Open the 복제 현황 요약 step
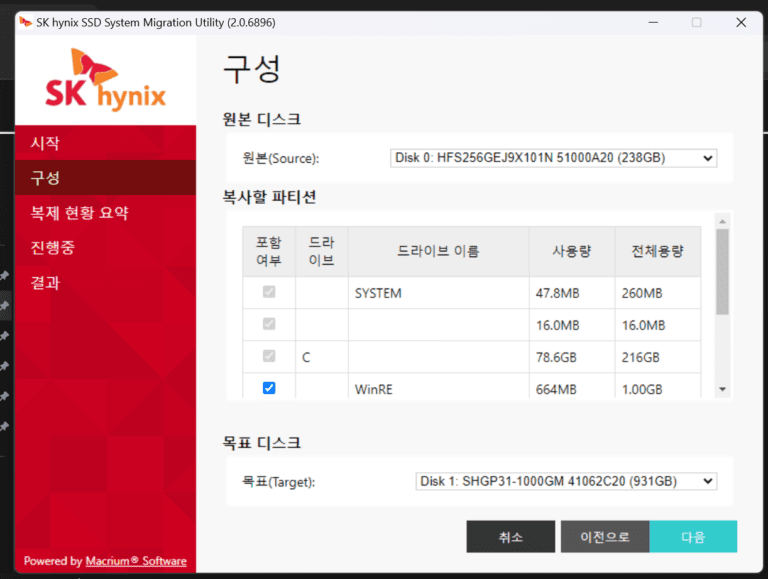The height and width of the screenshot is (579, 768). point(105,213)
